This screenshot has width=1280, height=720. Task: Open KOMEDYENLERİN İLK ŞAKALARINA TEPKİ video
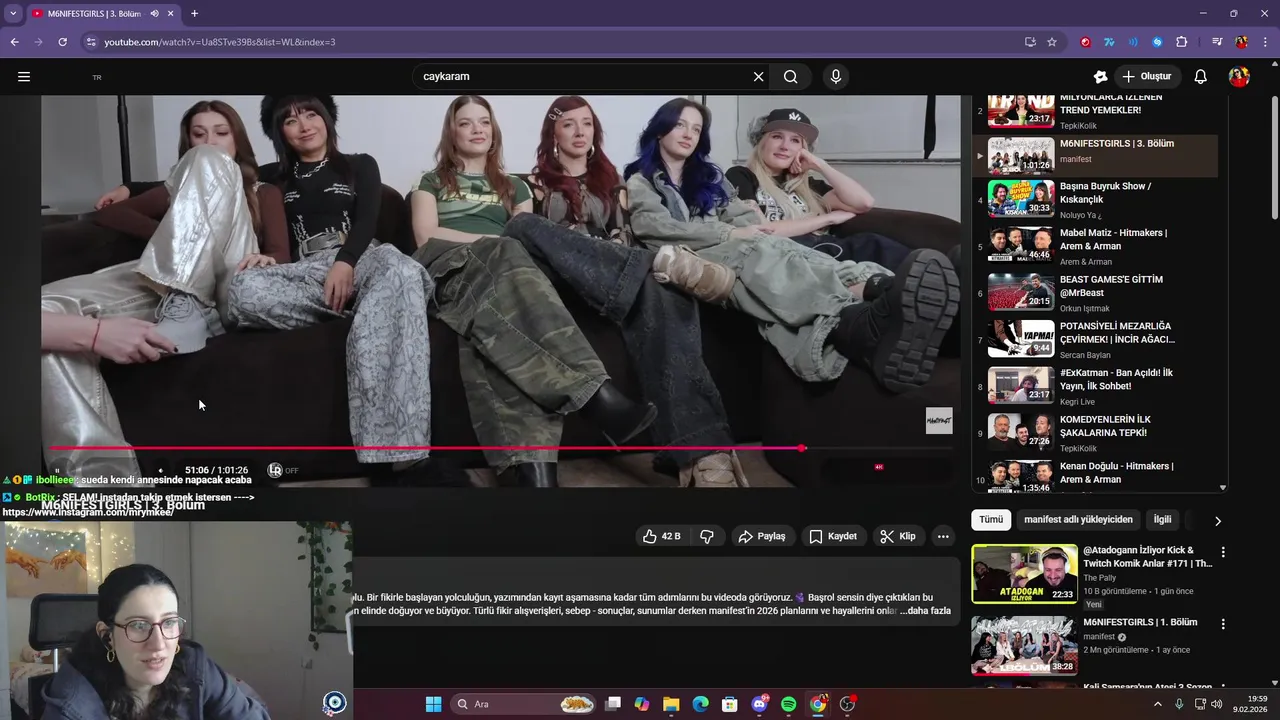pos(1095,432)
